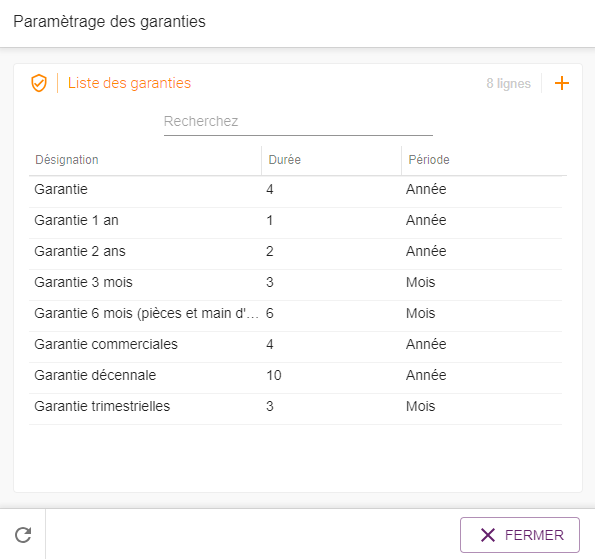Click the orange plus icon to add a warranty

[562, 83]
